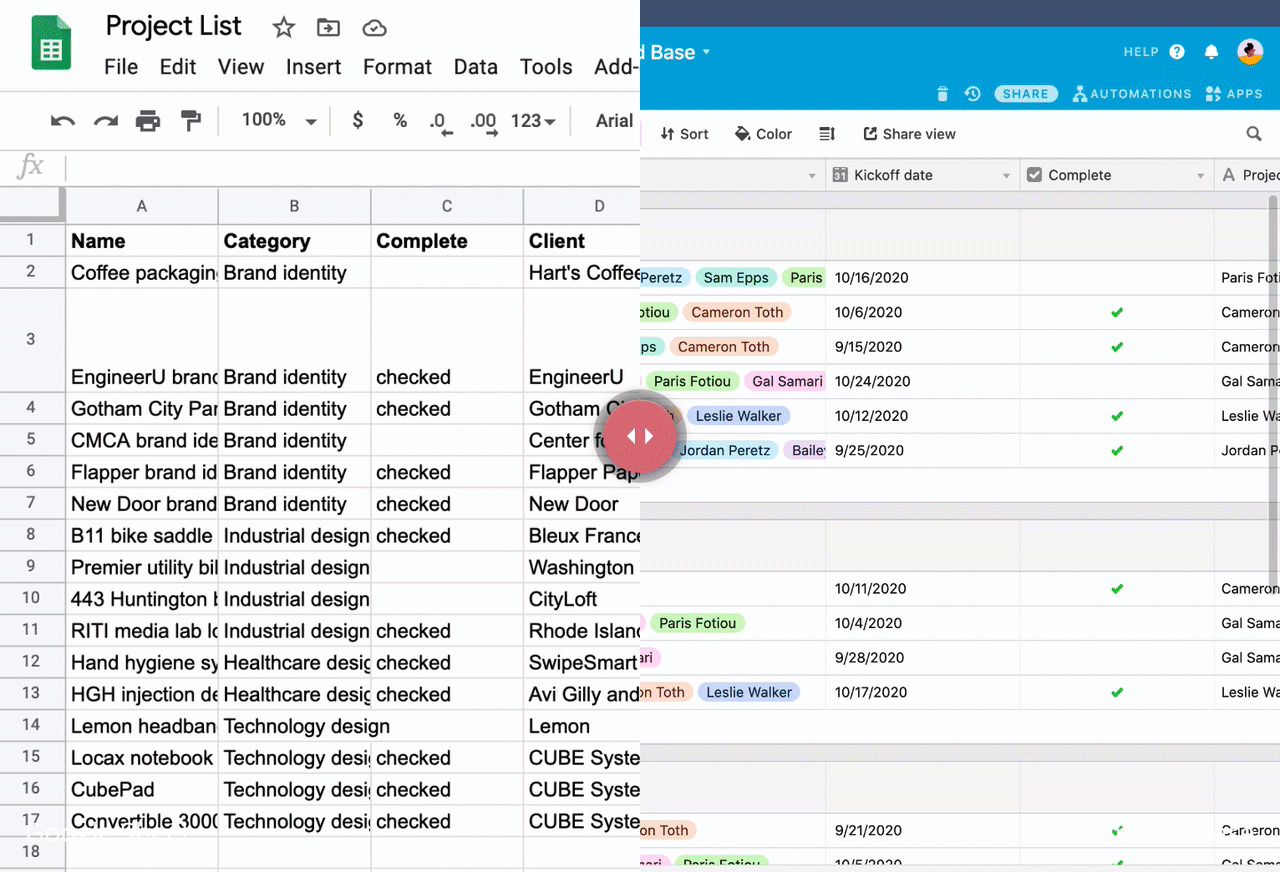Click the 'Leslie Walker' tag near 10/12/2020
Image resolution: width=1280 pixels, height=872 pixels.
point(738,416)
